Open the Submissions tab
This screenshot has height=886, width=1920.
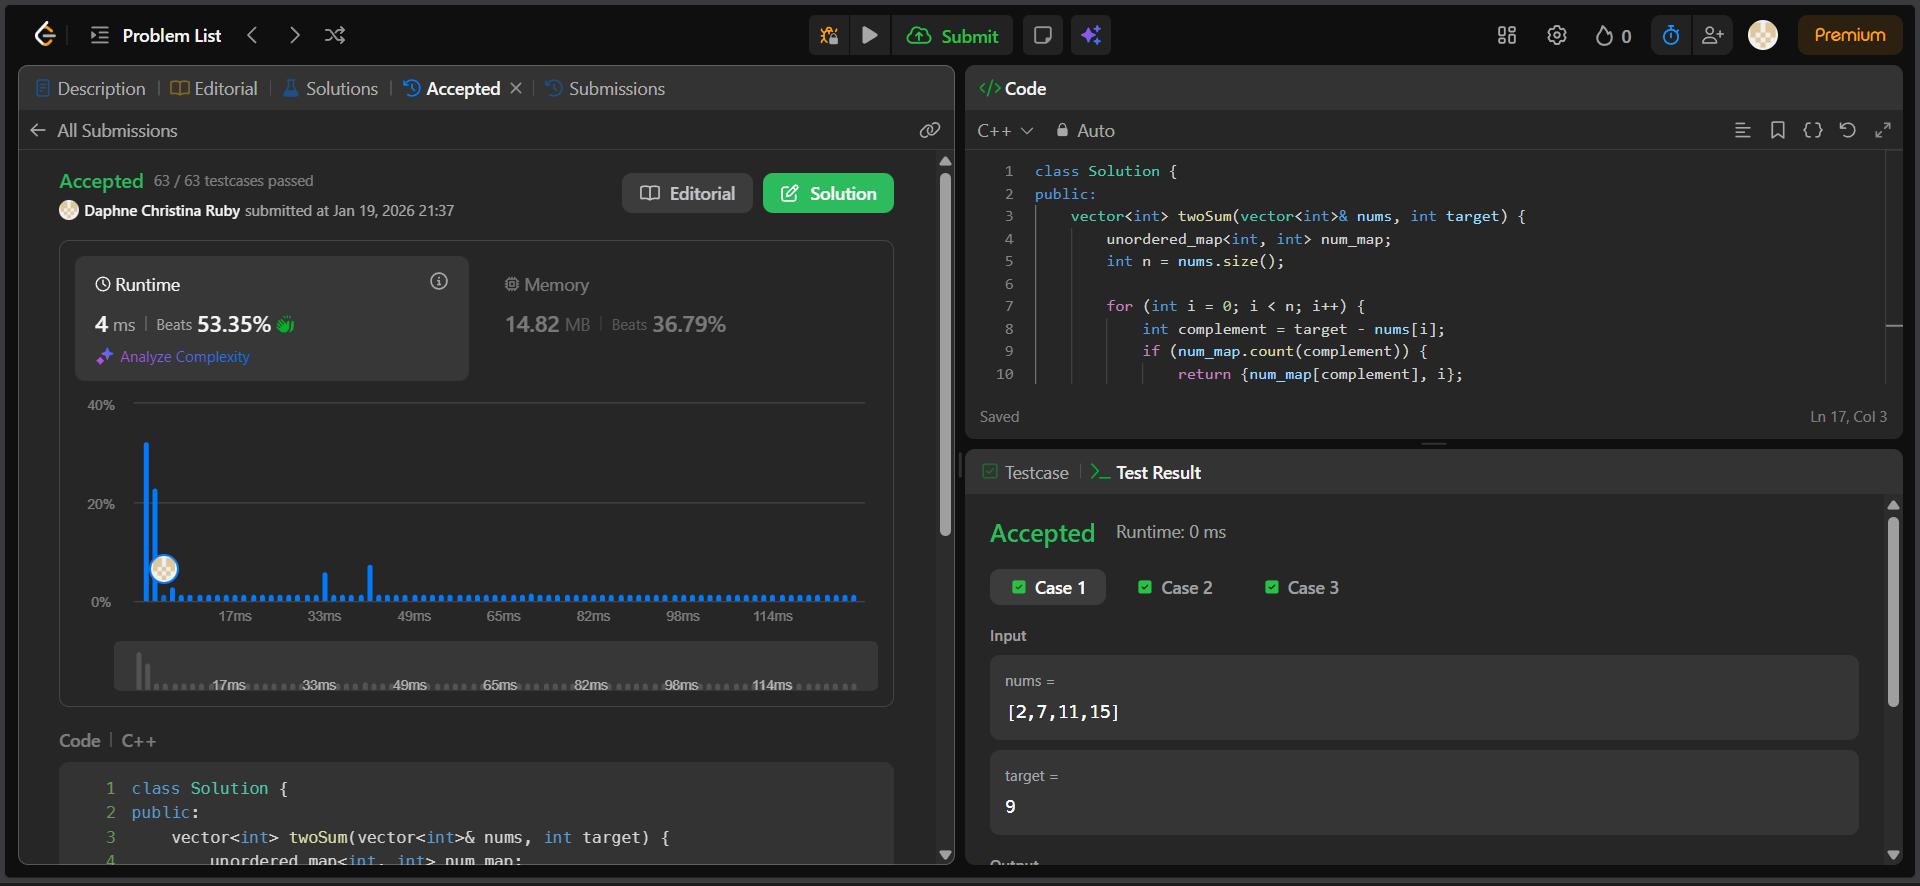click(x=605, y=89)
